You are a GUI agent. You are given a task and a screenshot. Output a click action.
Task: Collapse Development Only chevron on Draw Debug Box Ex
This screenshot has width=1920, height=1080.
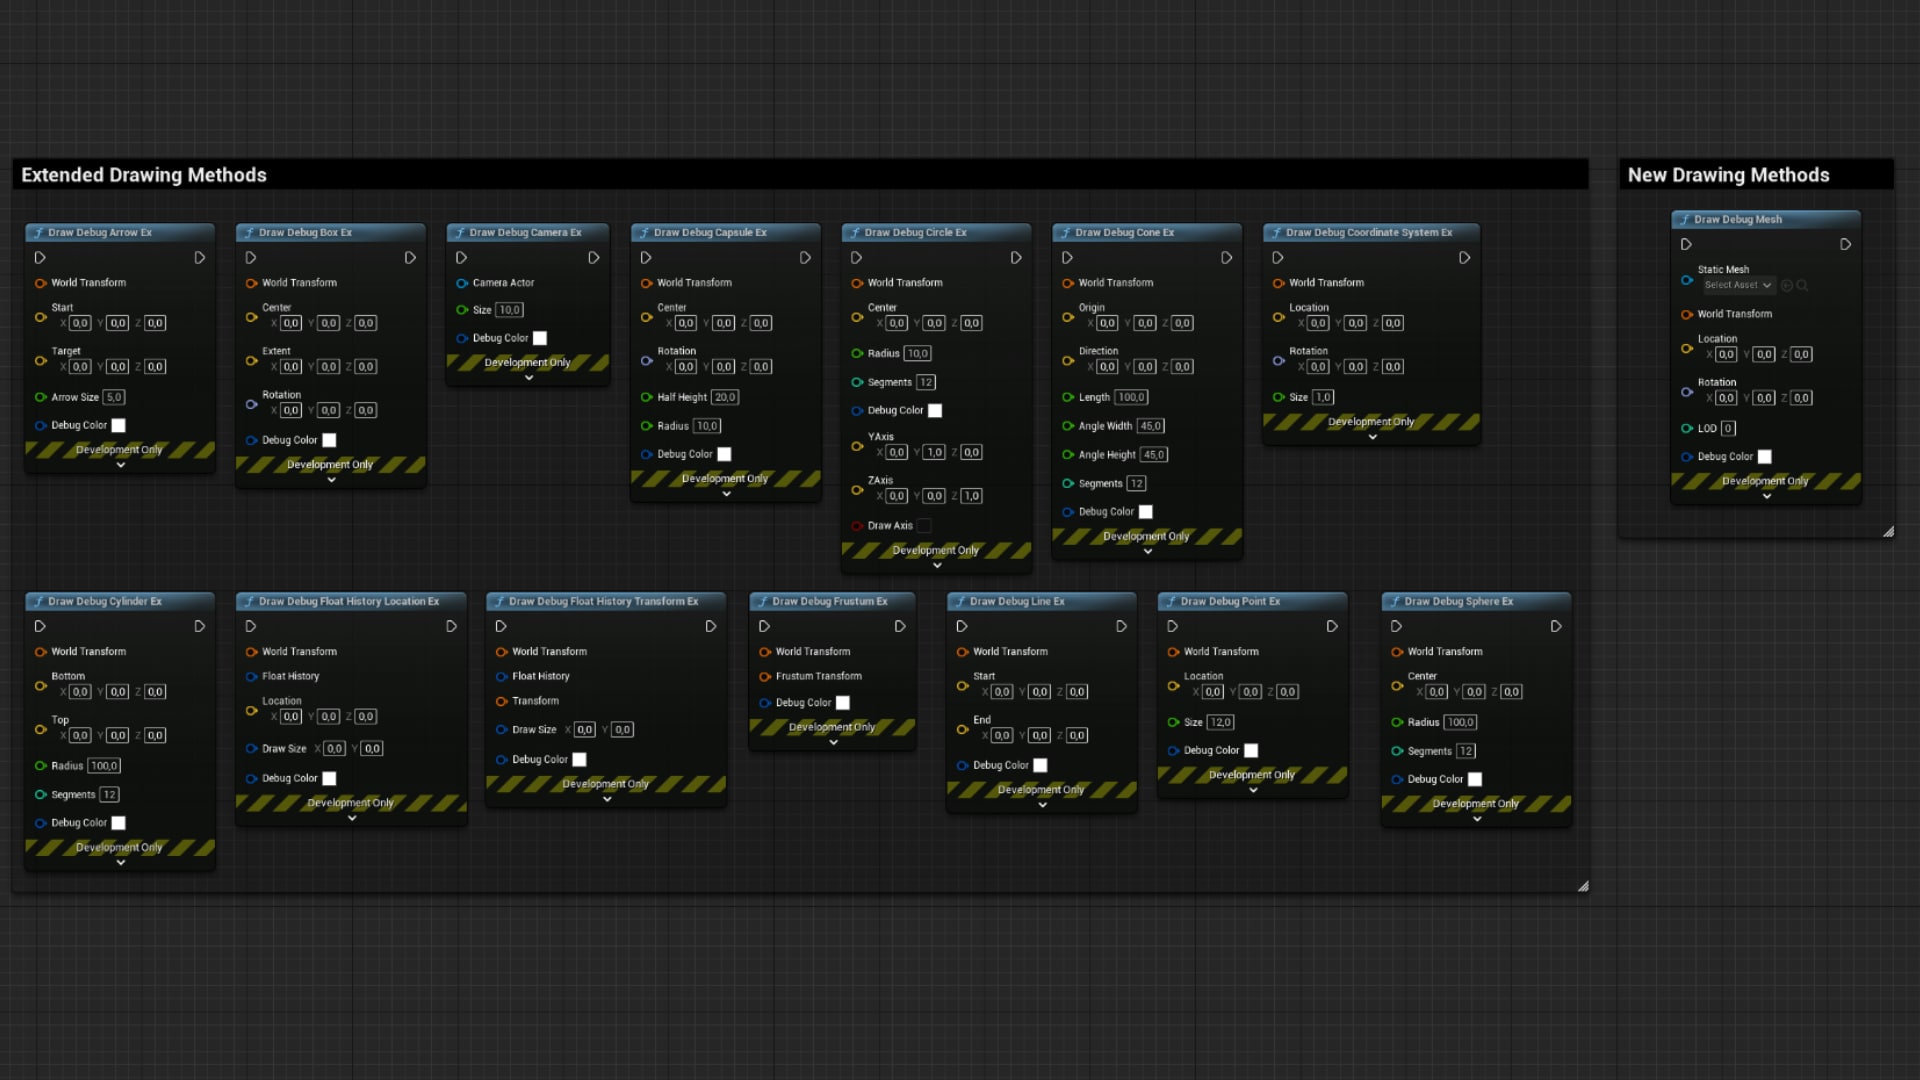331,480
